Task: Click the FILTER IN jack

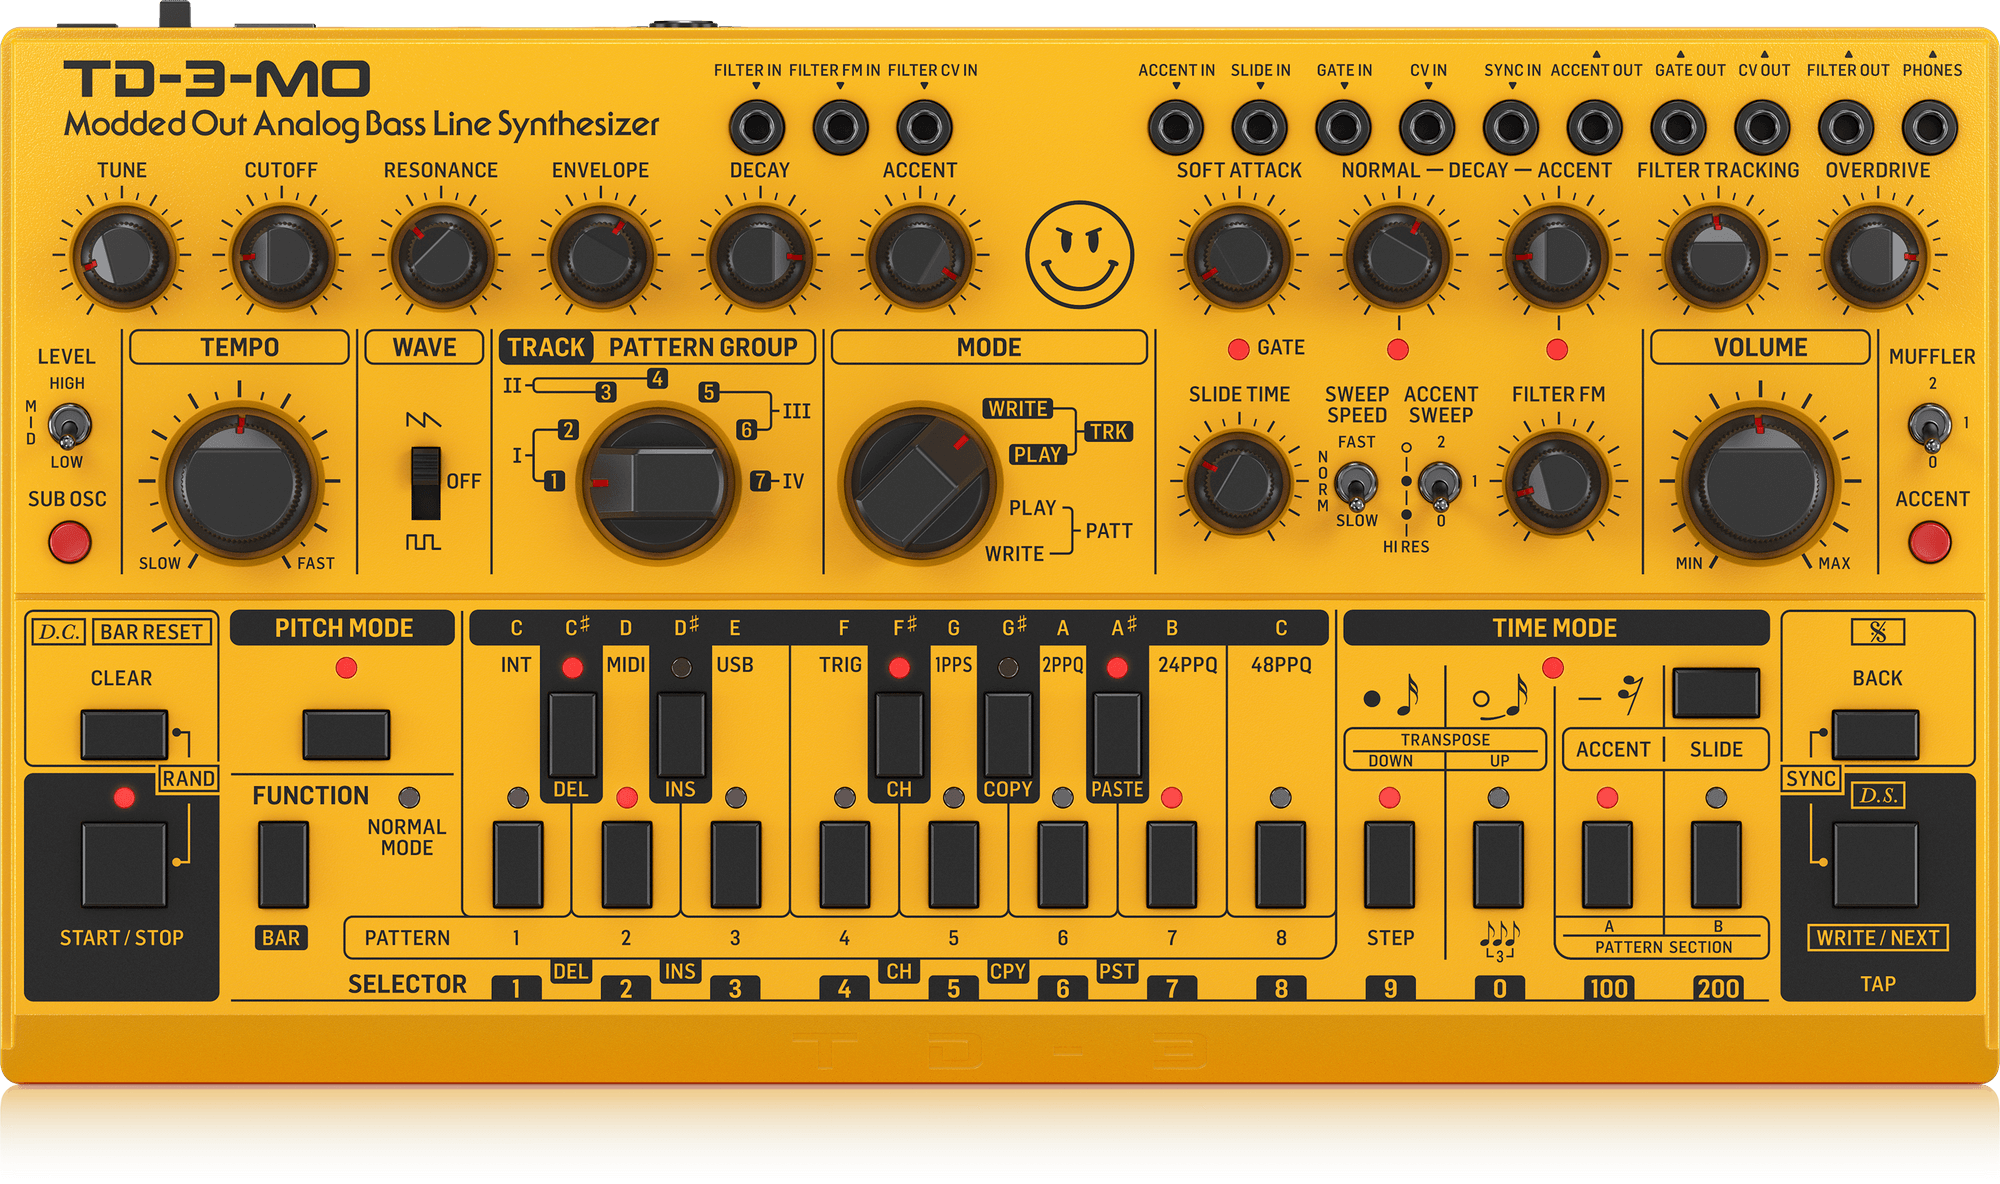Action: coord(756,127)
